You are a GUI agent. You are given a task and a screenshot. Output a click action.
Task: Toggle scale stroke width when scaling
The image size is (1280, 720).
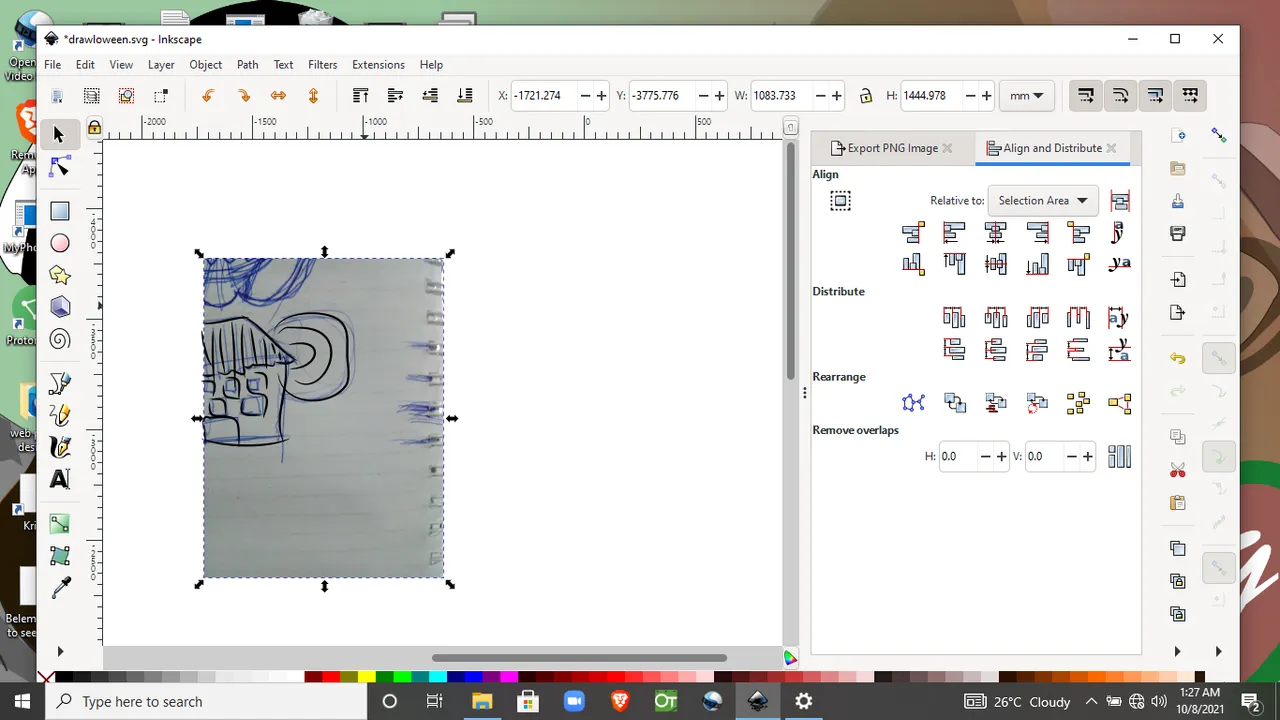[x=1086, y=96]
